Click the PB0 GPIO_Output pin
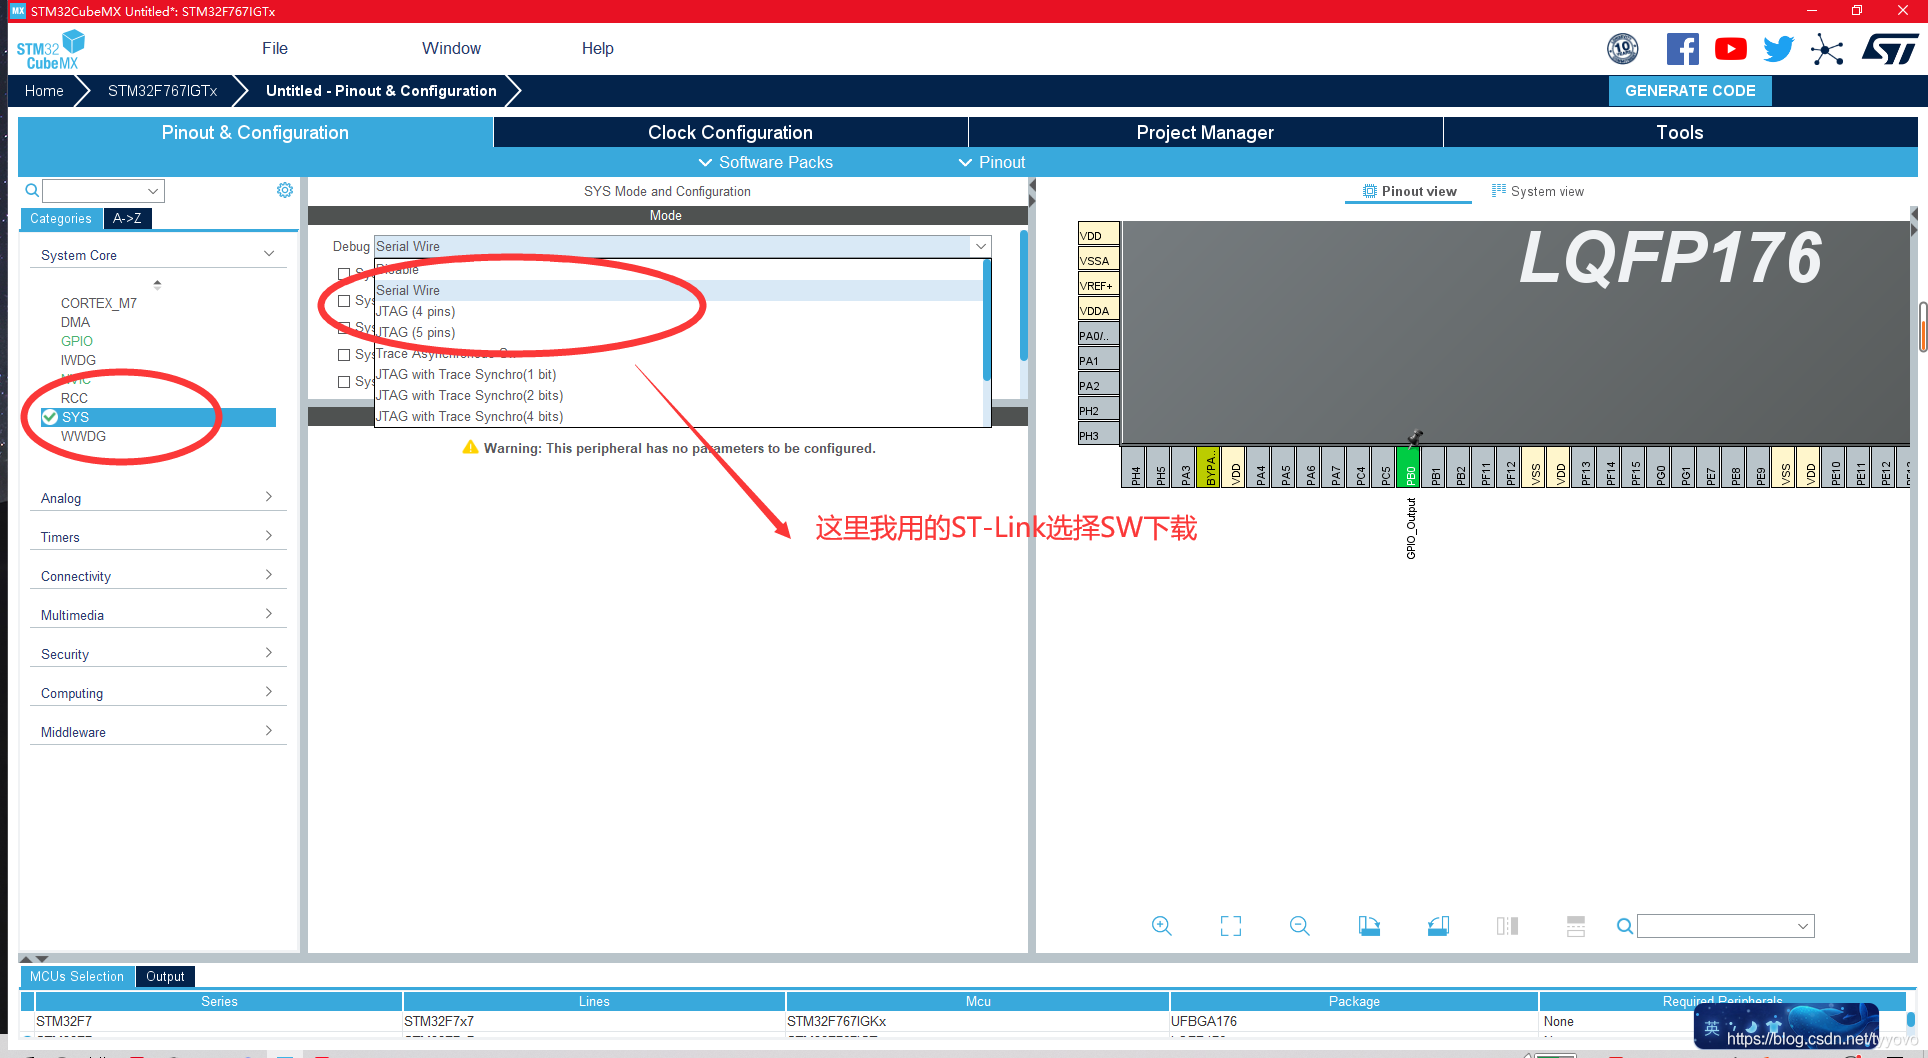 point(1409,467)
